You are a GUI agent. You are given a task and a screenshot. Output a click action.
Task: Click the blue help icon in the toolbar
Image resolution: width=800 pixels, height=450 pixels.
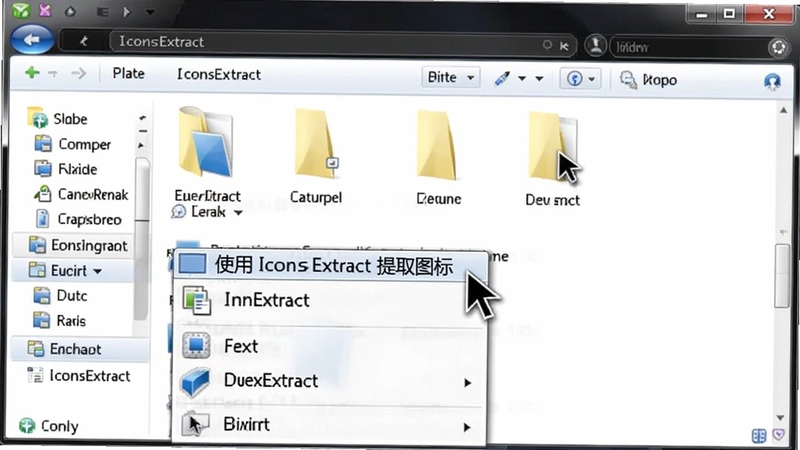coord(772,81)
